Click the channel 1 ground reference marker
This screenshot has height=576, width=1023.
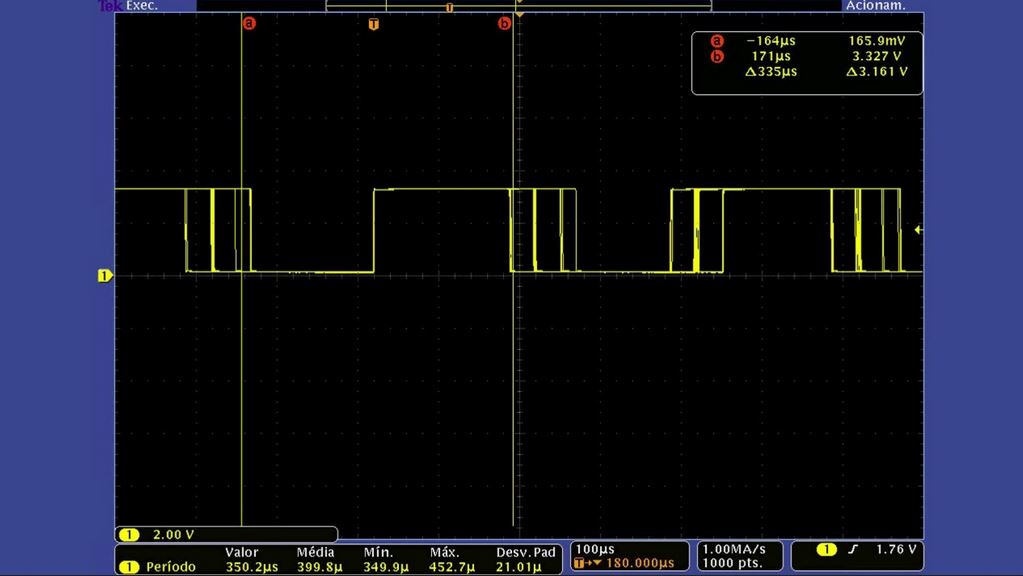pyautogui.click(x=104, y=275)
